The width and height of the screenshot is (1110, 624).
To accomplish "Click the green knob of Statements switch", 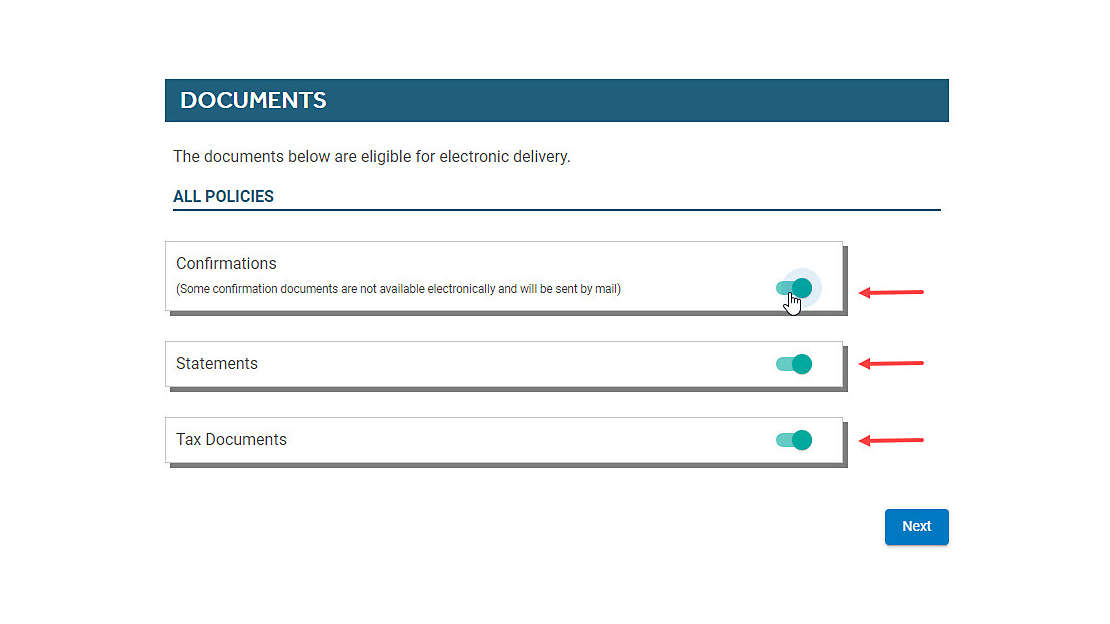I will pos(802,364).
